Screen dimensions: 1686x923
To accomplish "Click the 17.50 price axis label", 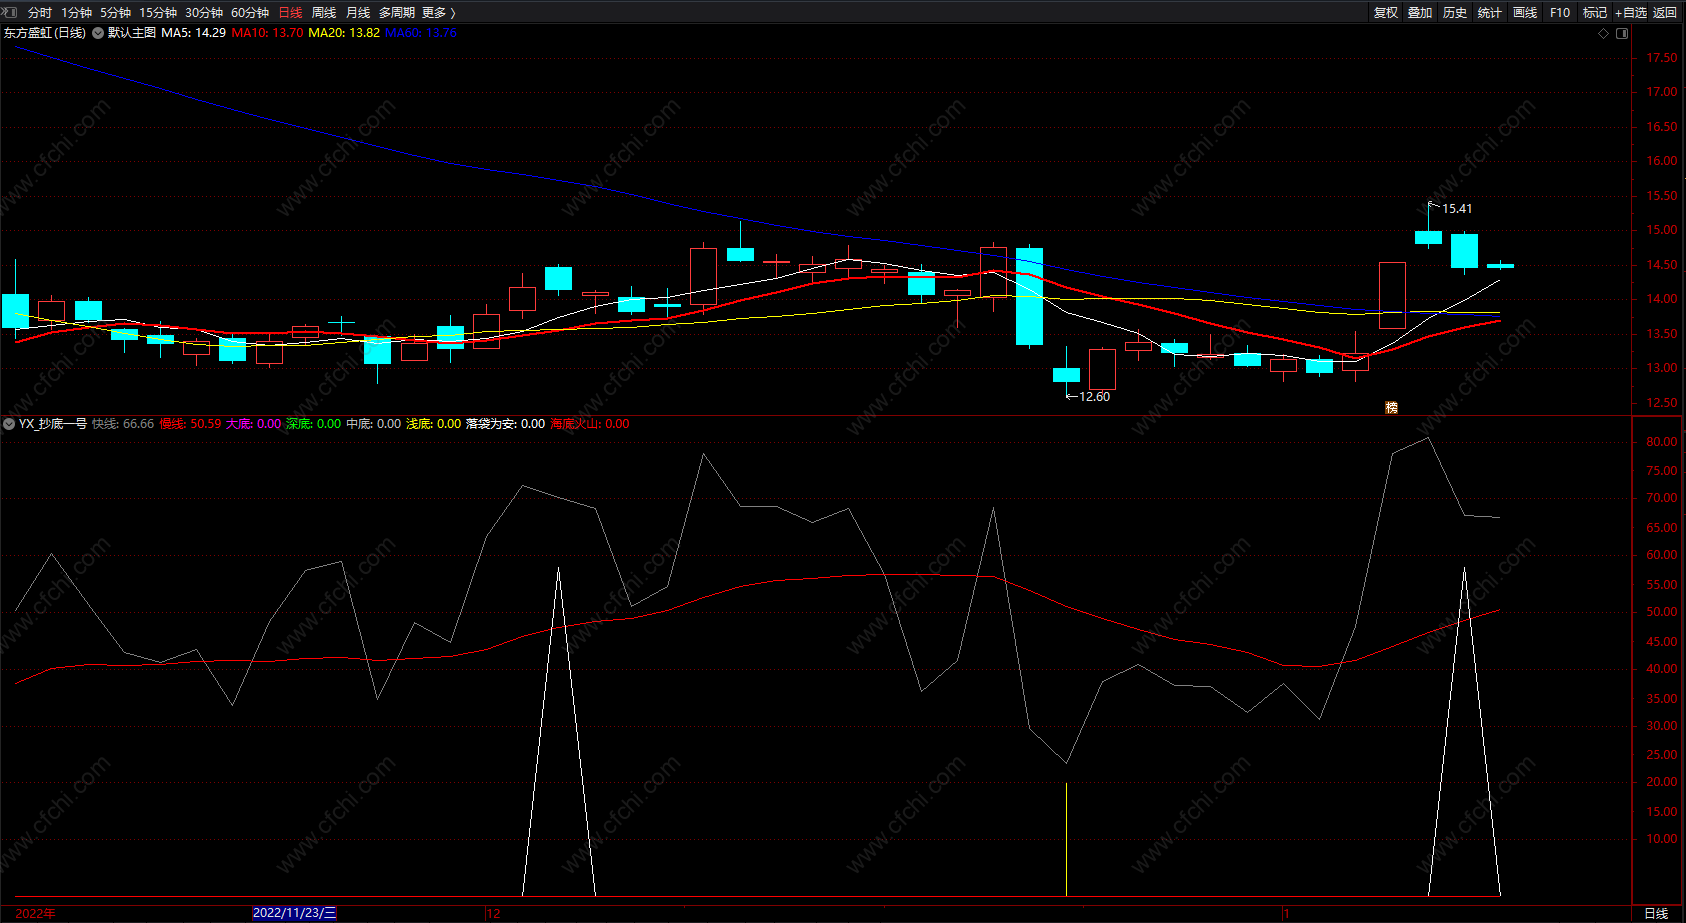I will [1662, 58].
